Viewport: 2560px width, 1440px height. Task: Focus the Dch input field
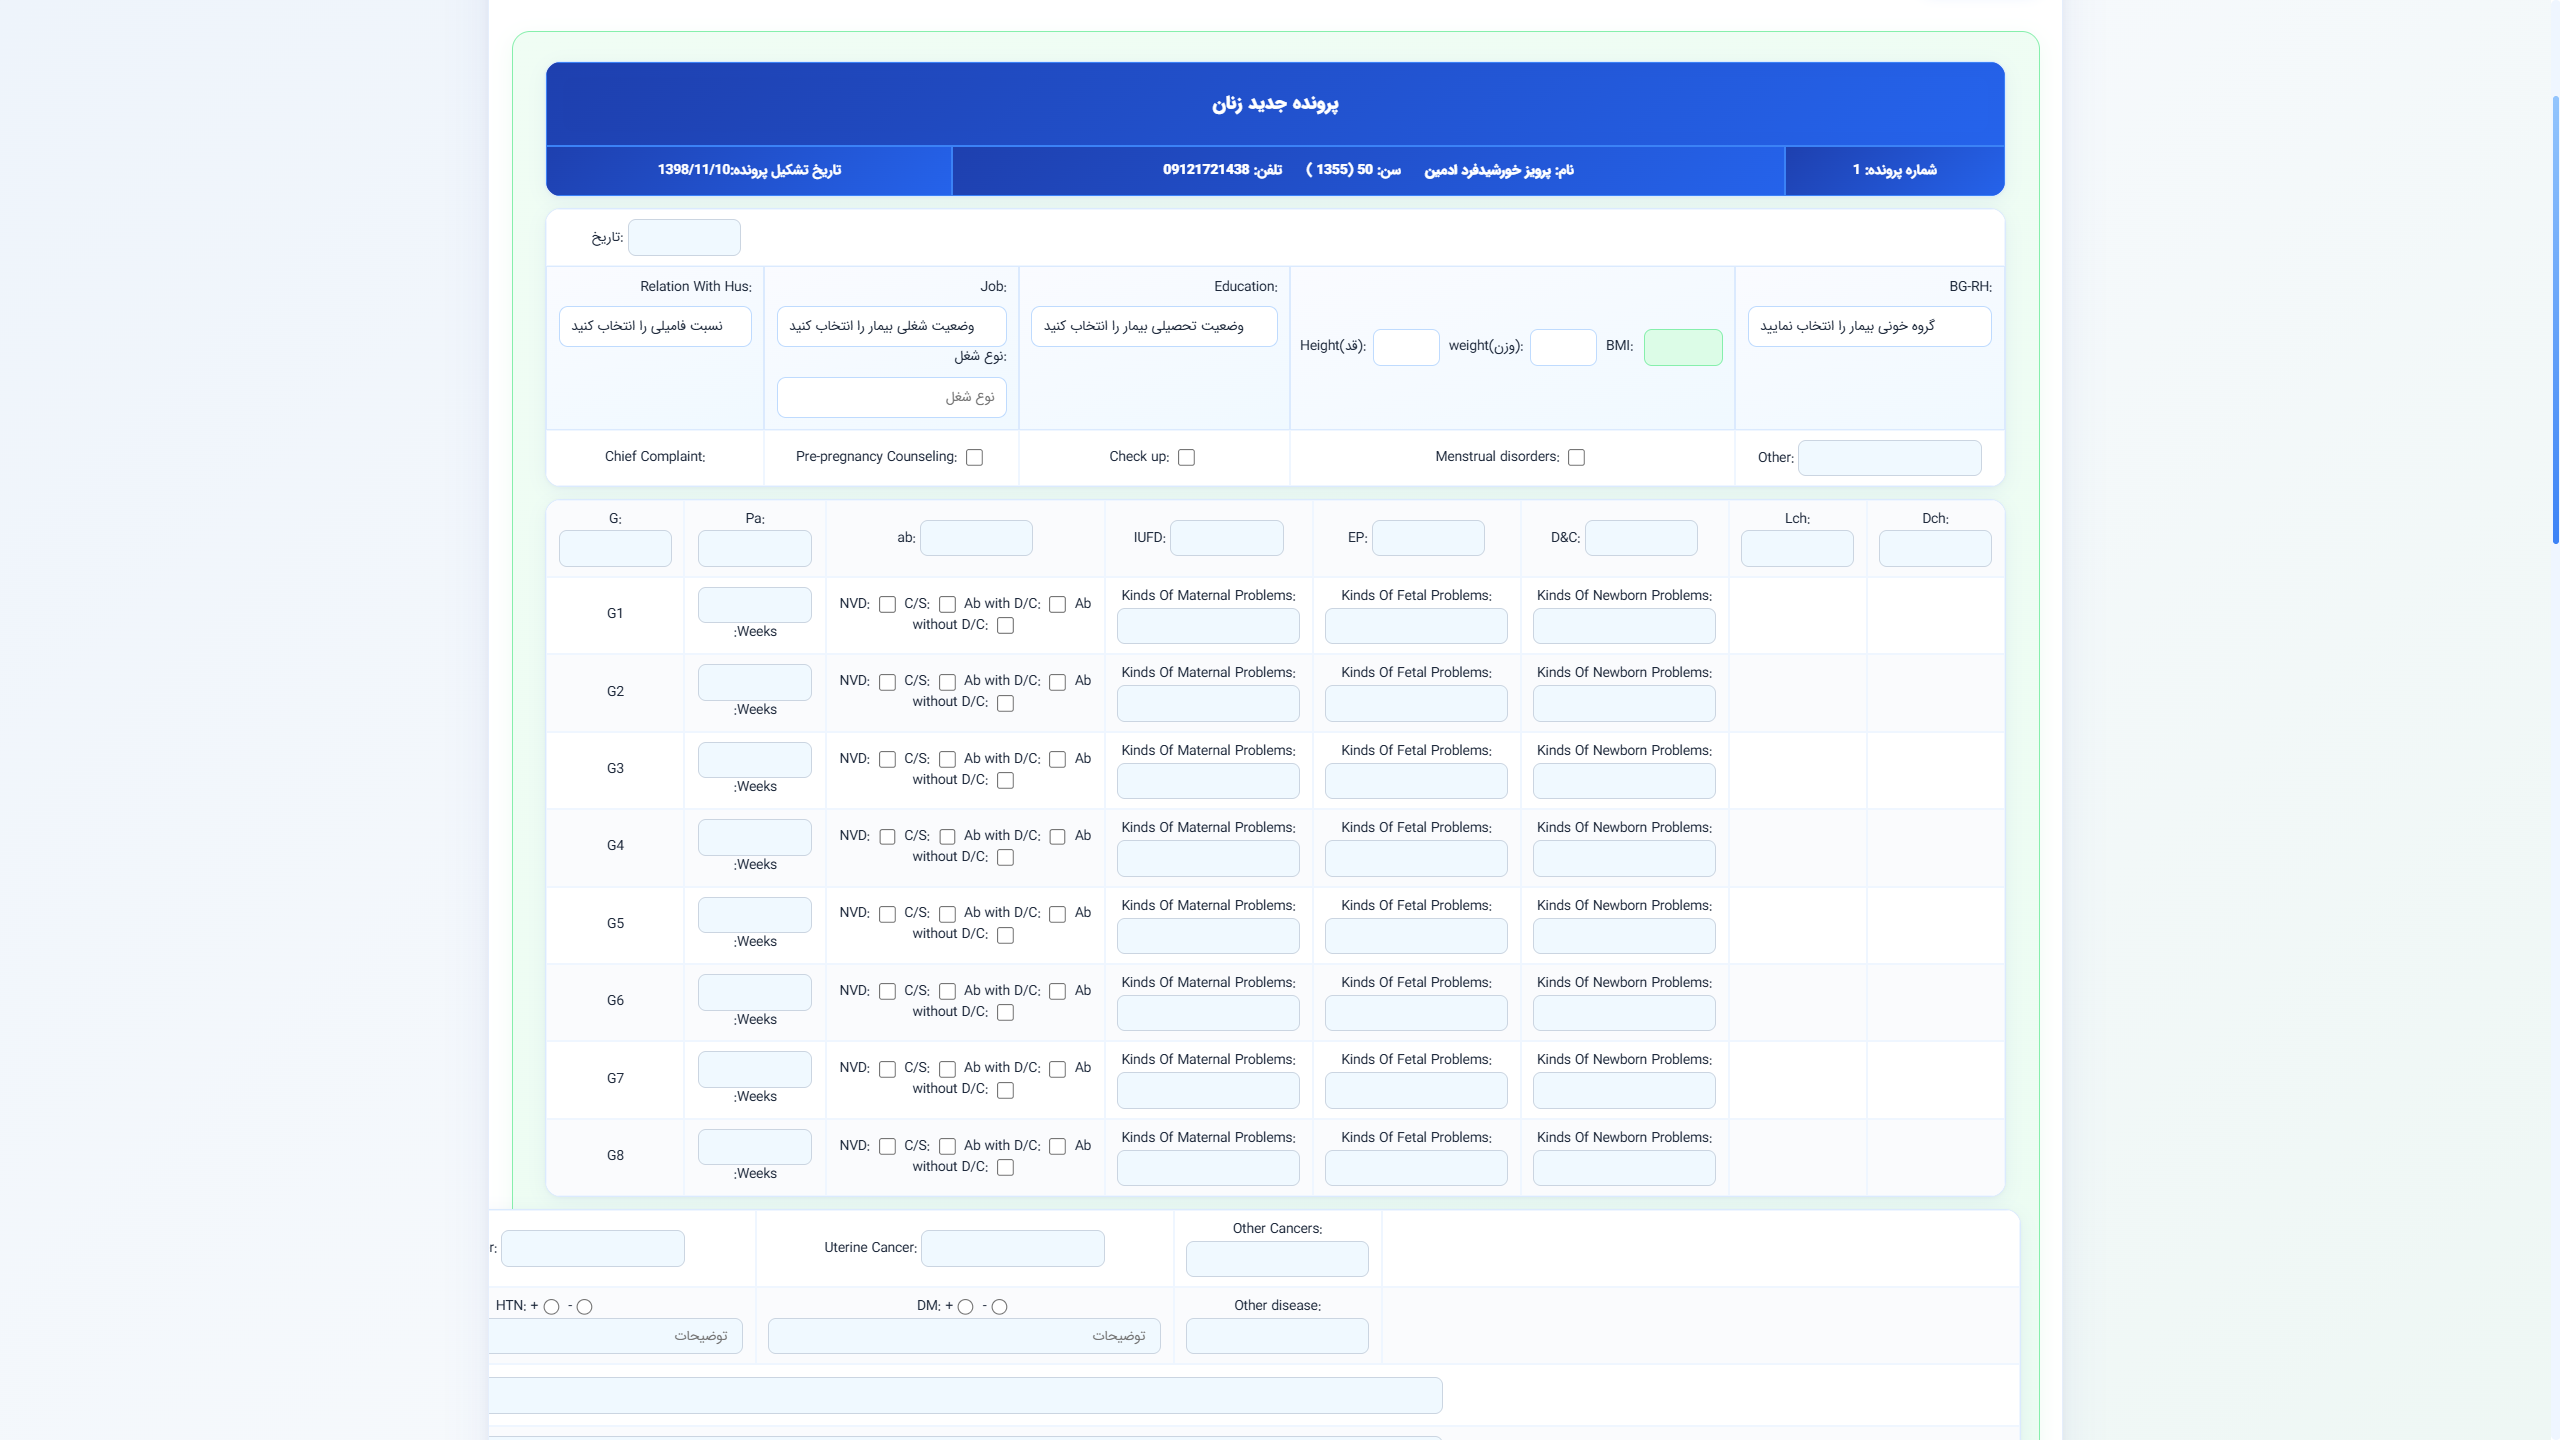[1935, 548]
